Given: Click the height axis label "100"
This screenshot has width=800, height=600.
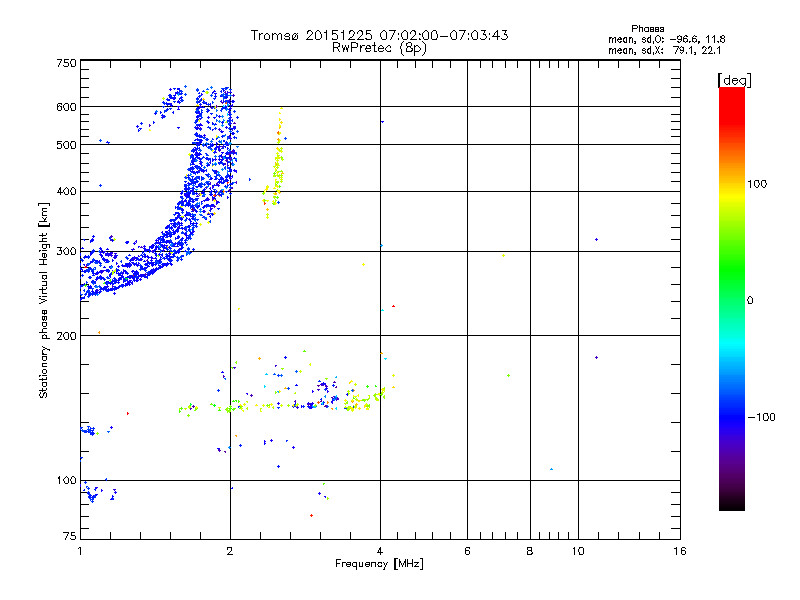Looking at the screenshot, I should 66,481.
